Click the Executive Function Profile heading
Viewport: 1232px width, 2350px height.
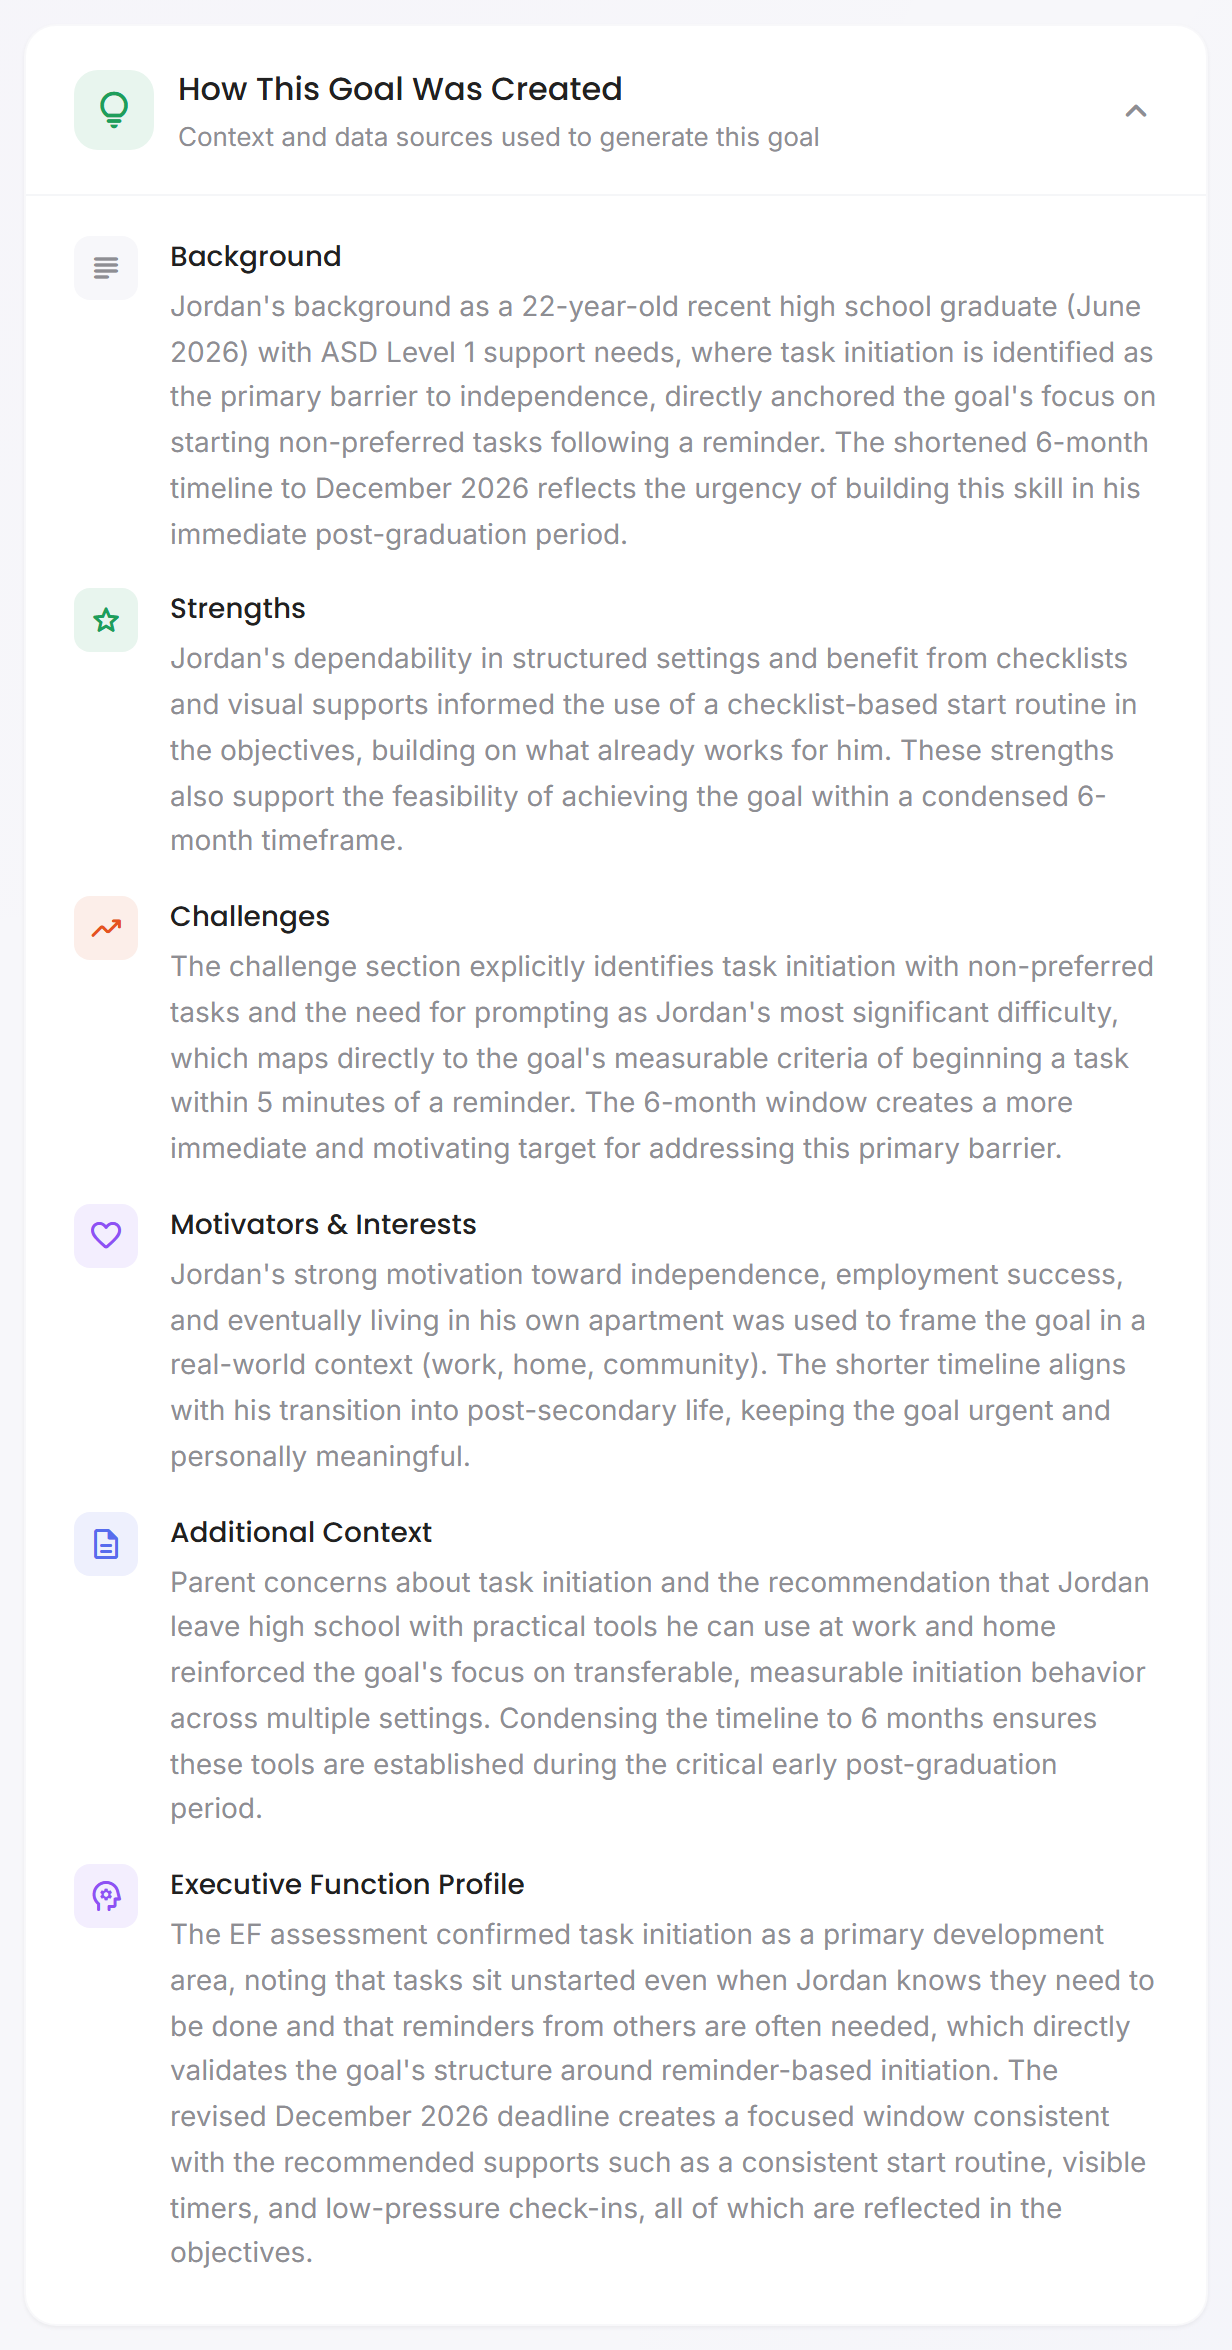pos(347,1885)
